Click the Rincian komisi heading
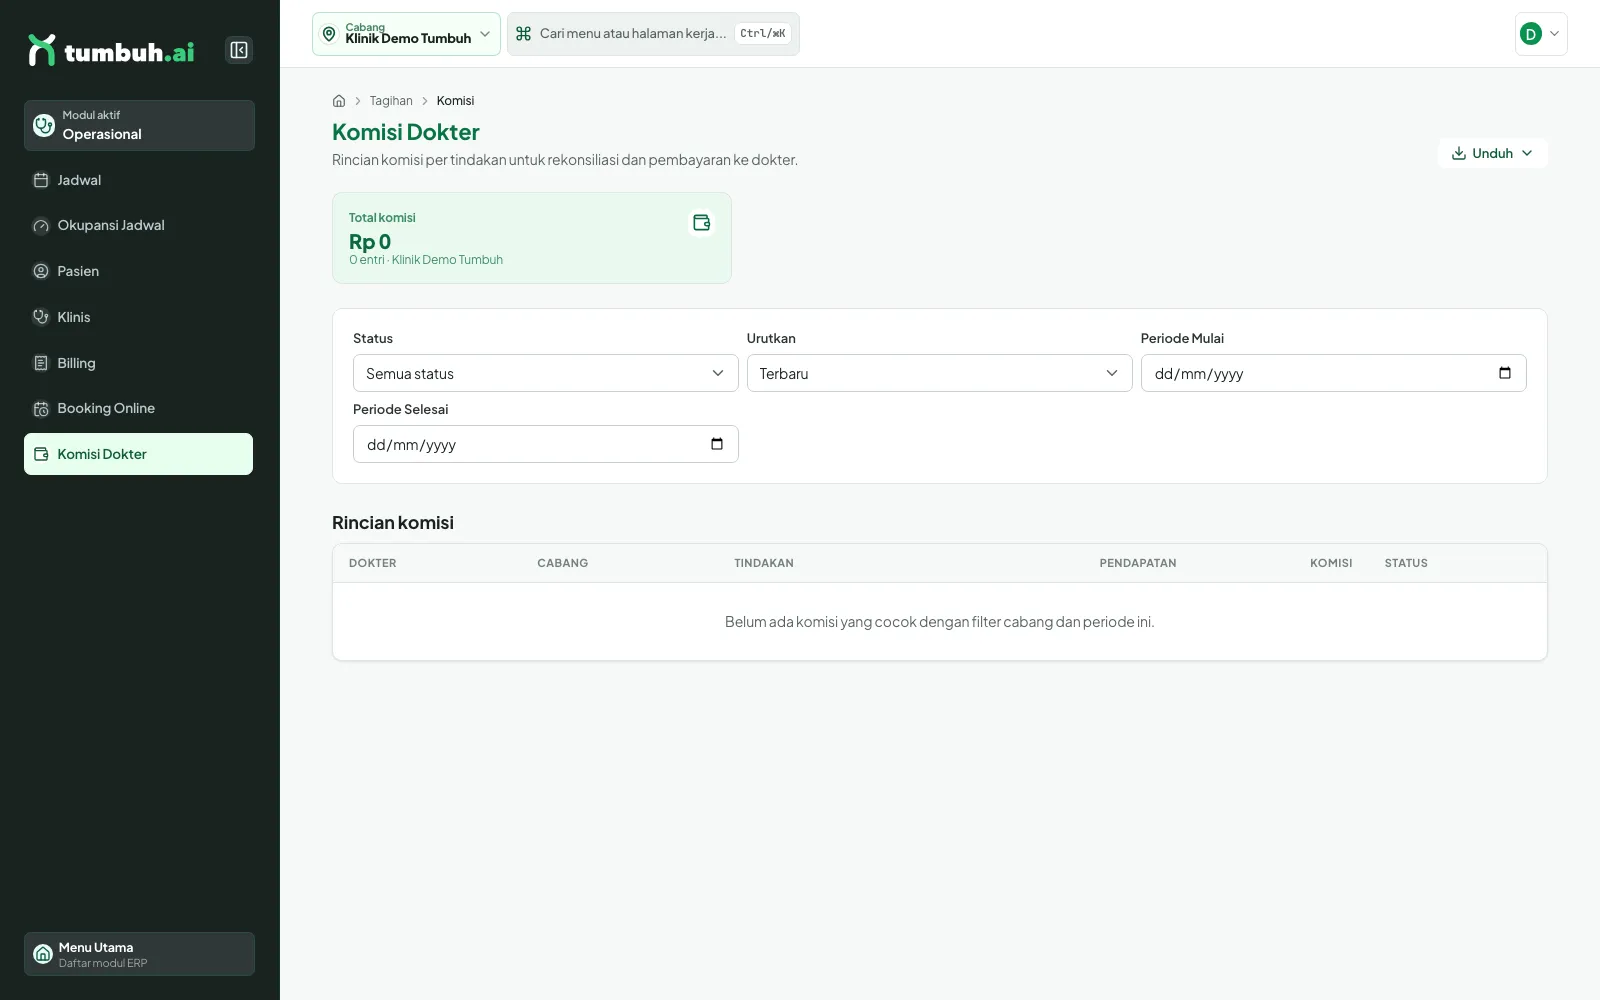 tap(393, 523)
